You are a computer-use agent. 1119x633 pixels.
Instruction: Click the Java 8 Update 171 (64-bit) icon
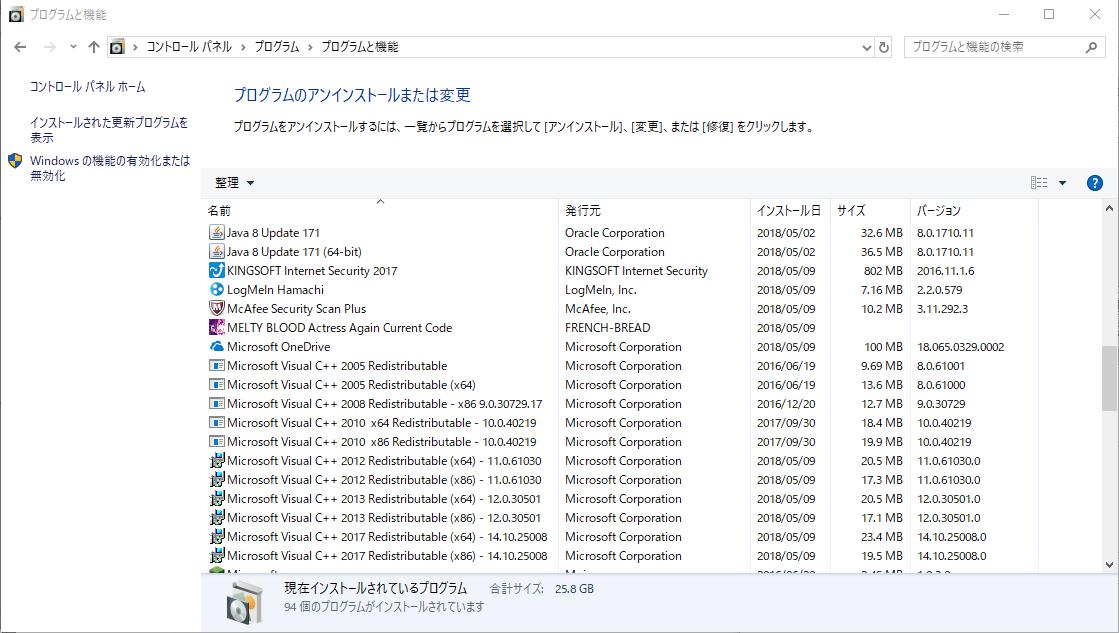pyautogui.click(x=216, y=252)
